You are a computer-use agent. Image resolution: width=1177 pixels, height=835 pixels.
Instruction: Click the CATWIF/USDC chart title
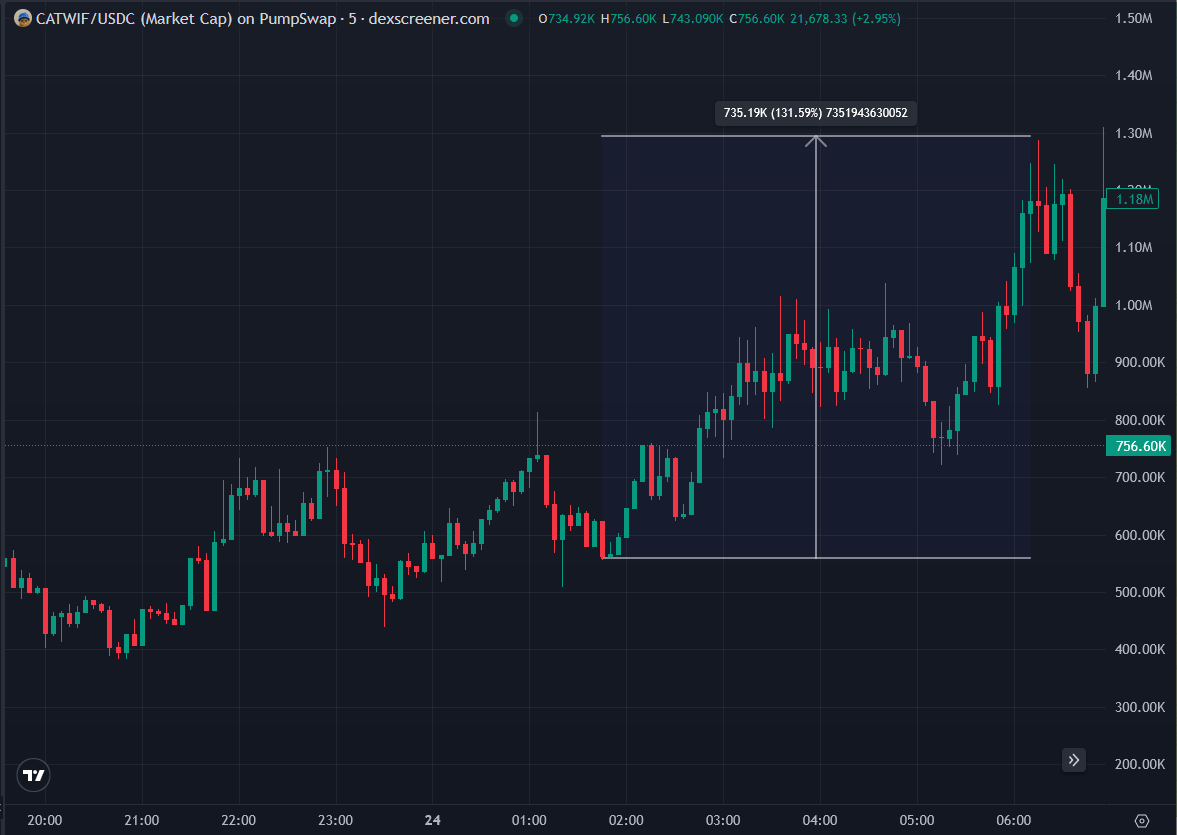click(x=262, y=19)
